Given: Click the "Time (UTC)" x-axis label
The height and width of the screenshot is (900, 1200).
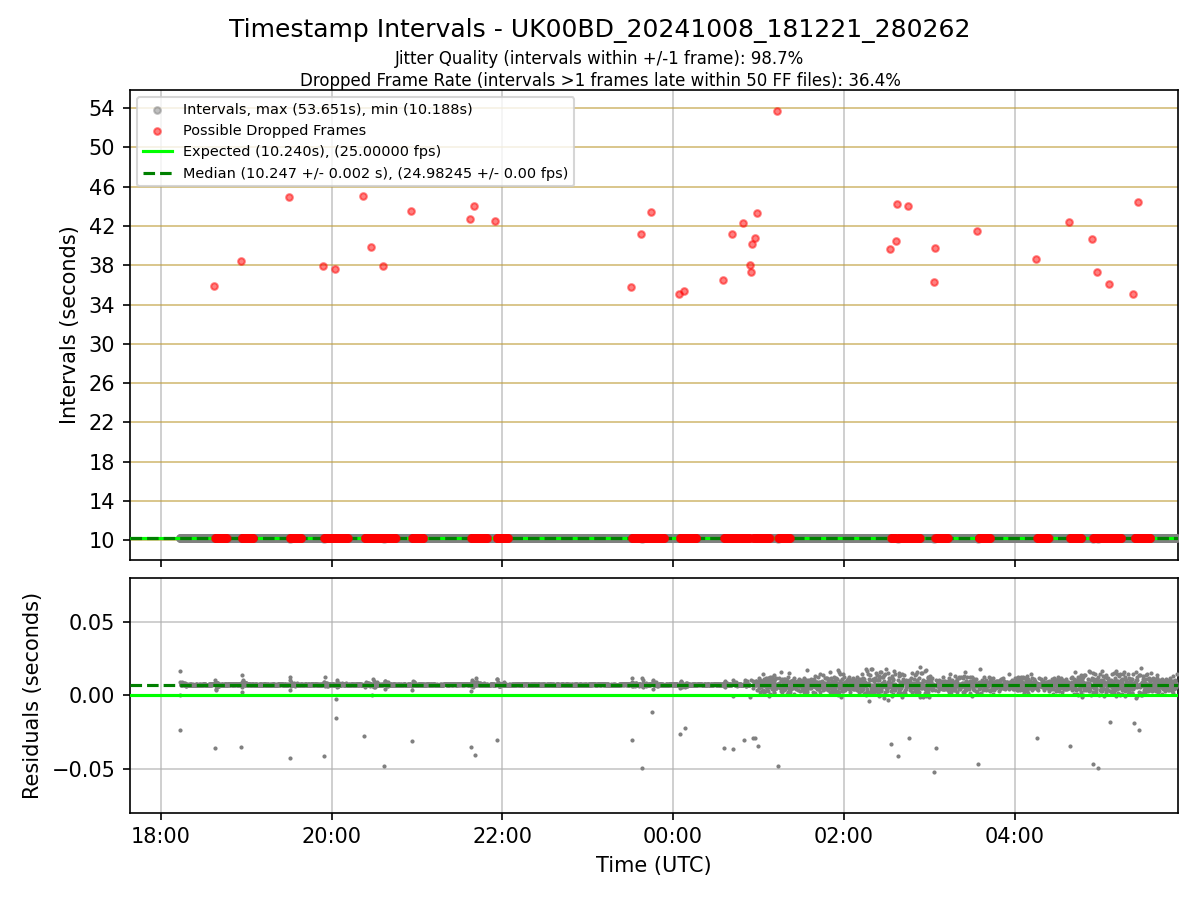Looking at the screenshot, I should click(653, 865).
